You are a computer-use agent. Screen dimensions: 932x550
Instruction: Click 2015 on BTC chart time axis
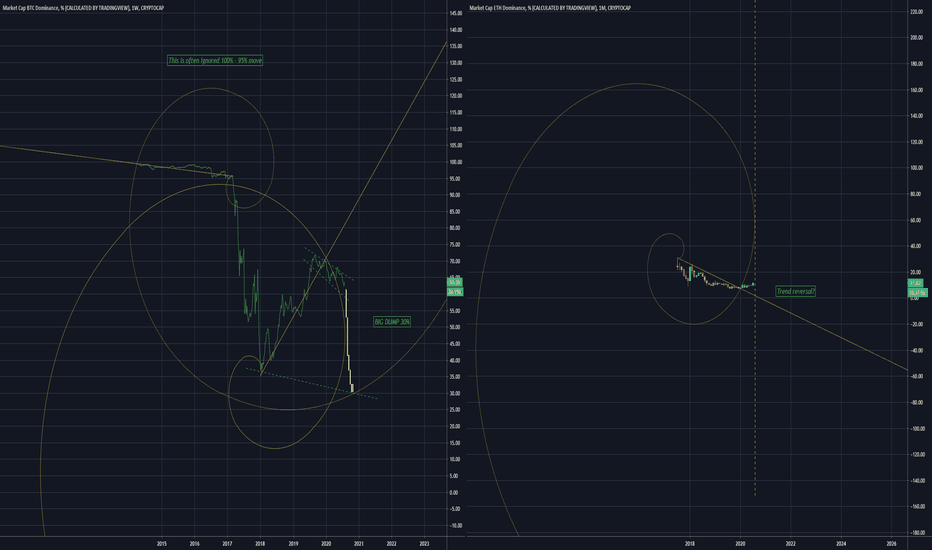(162, 543)
